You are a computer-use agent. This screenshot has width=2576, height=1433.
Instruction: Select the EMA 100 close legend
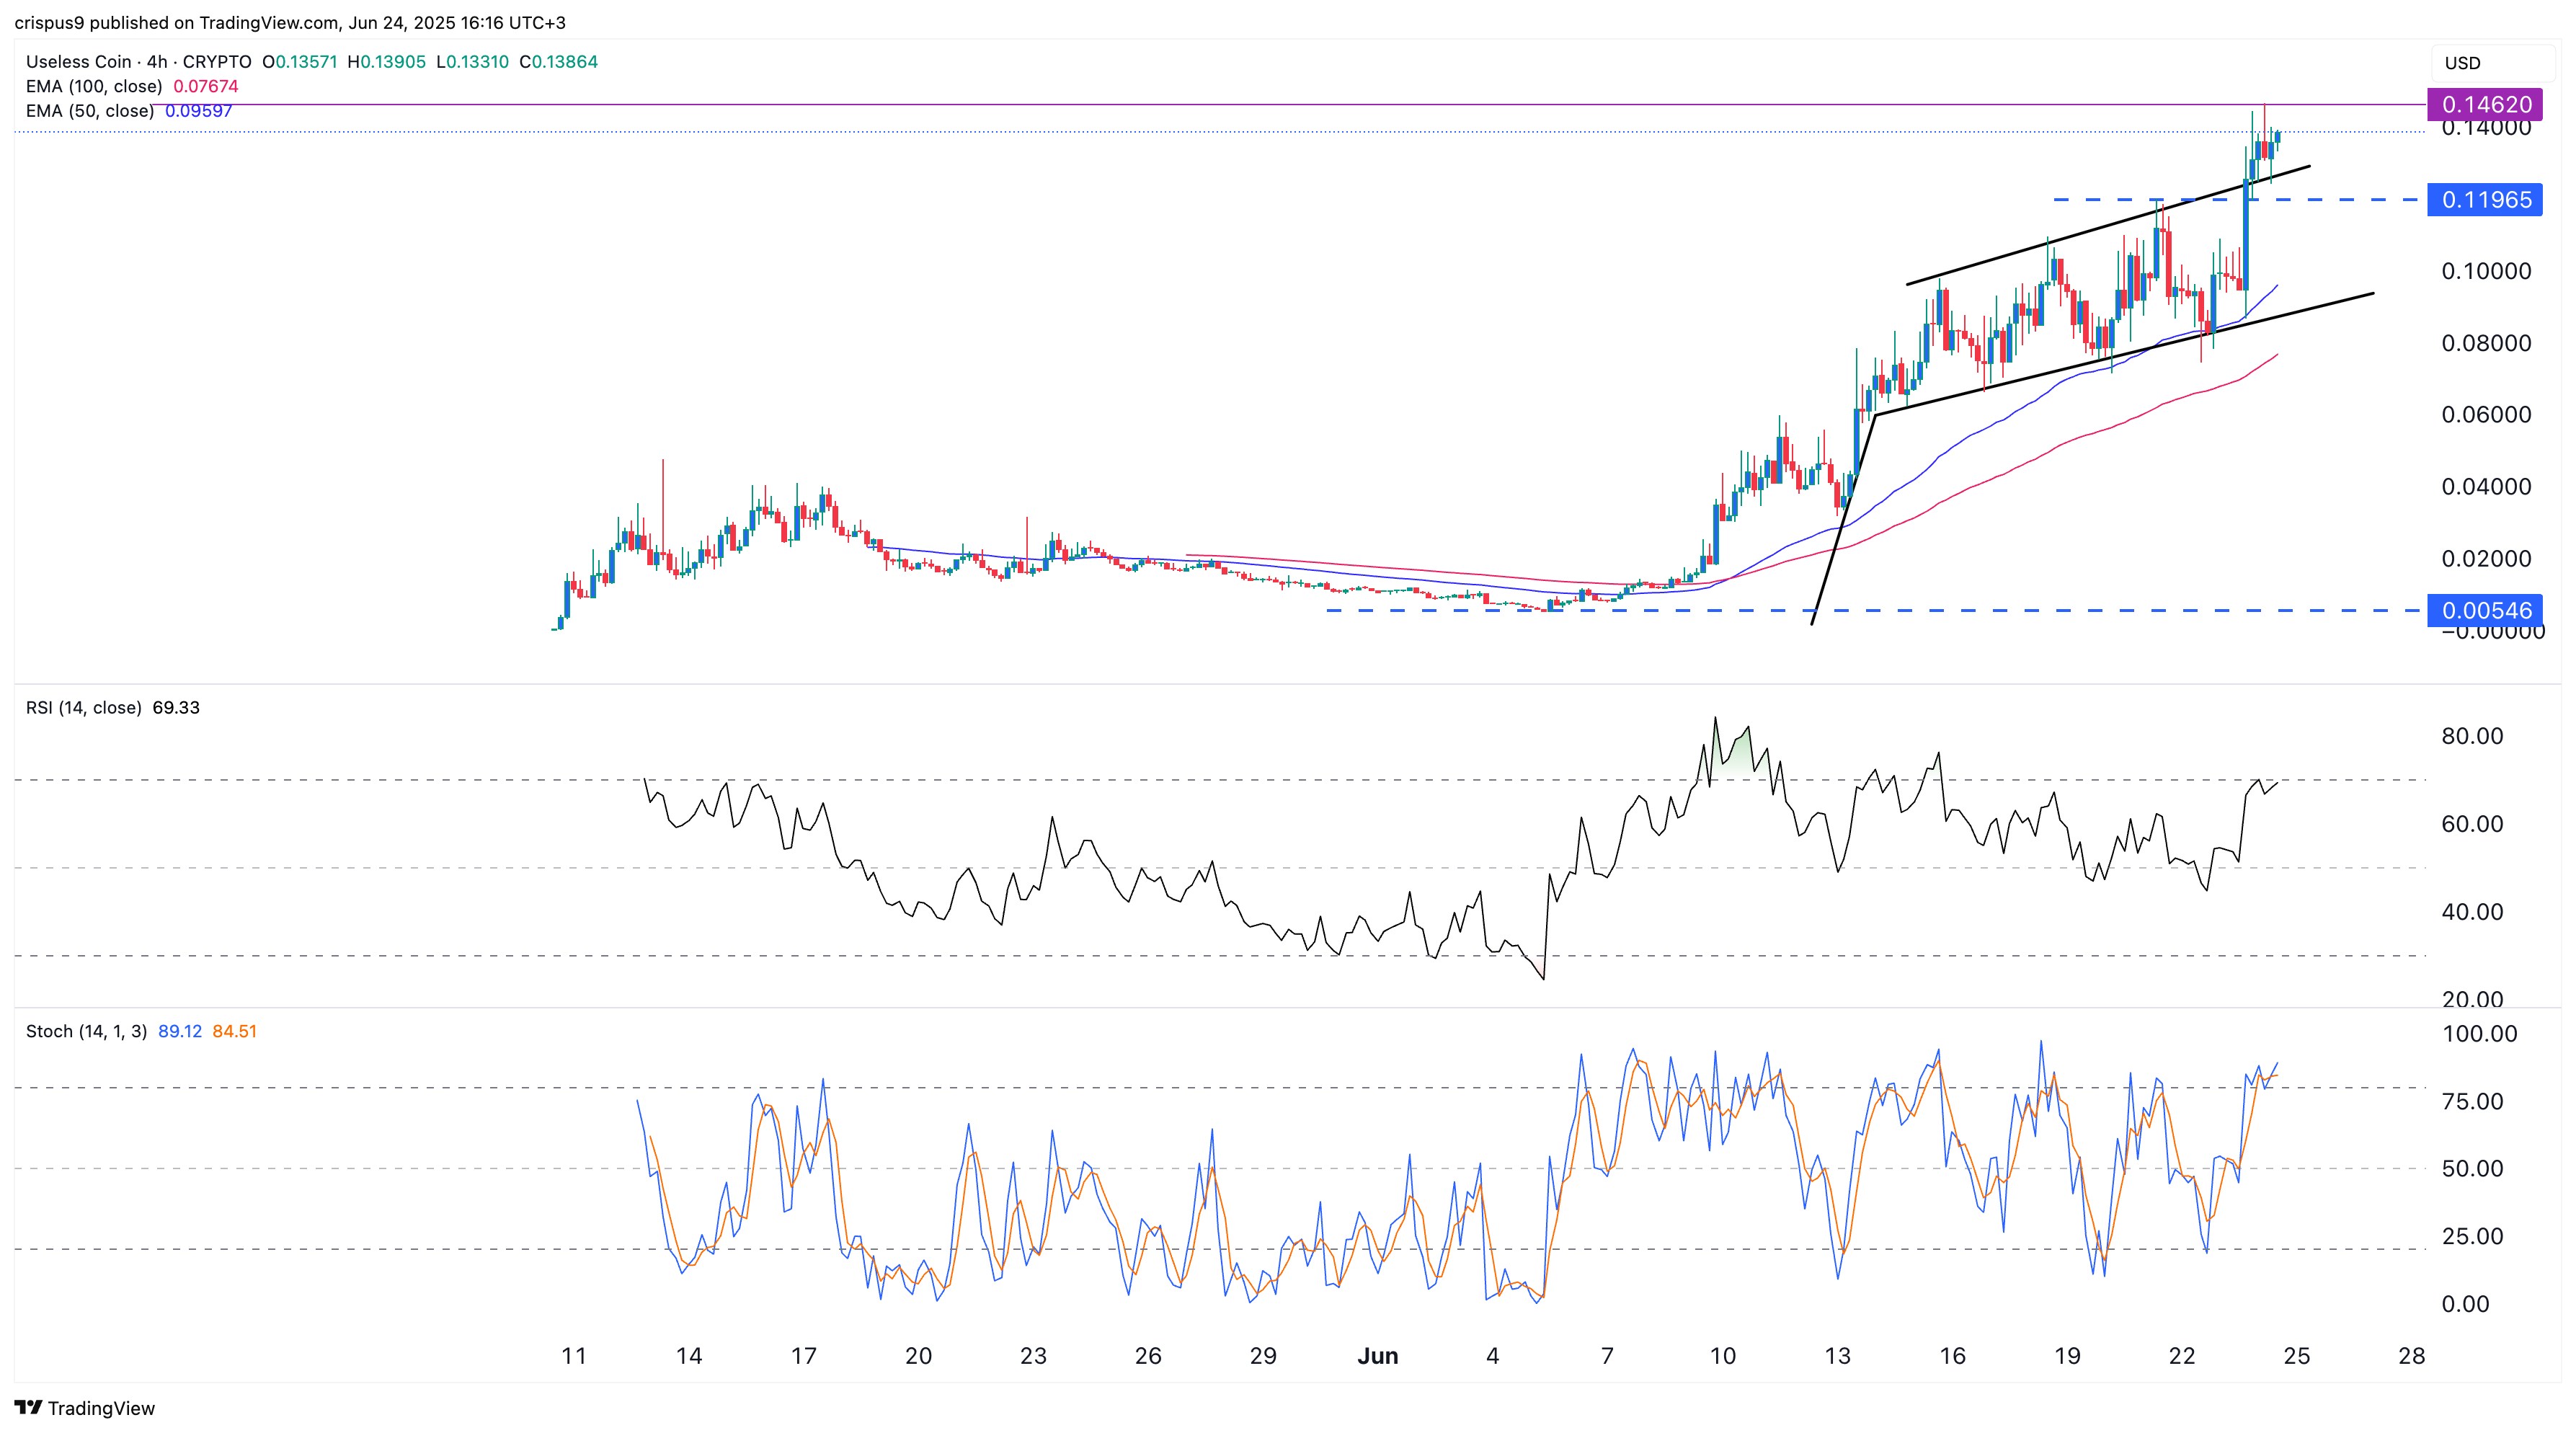(94, 86)
